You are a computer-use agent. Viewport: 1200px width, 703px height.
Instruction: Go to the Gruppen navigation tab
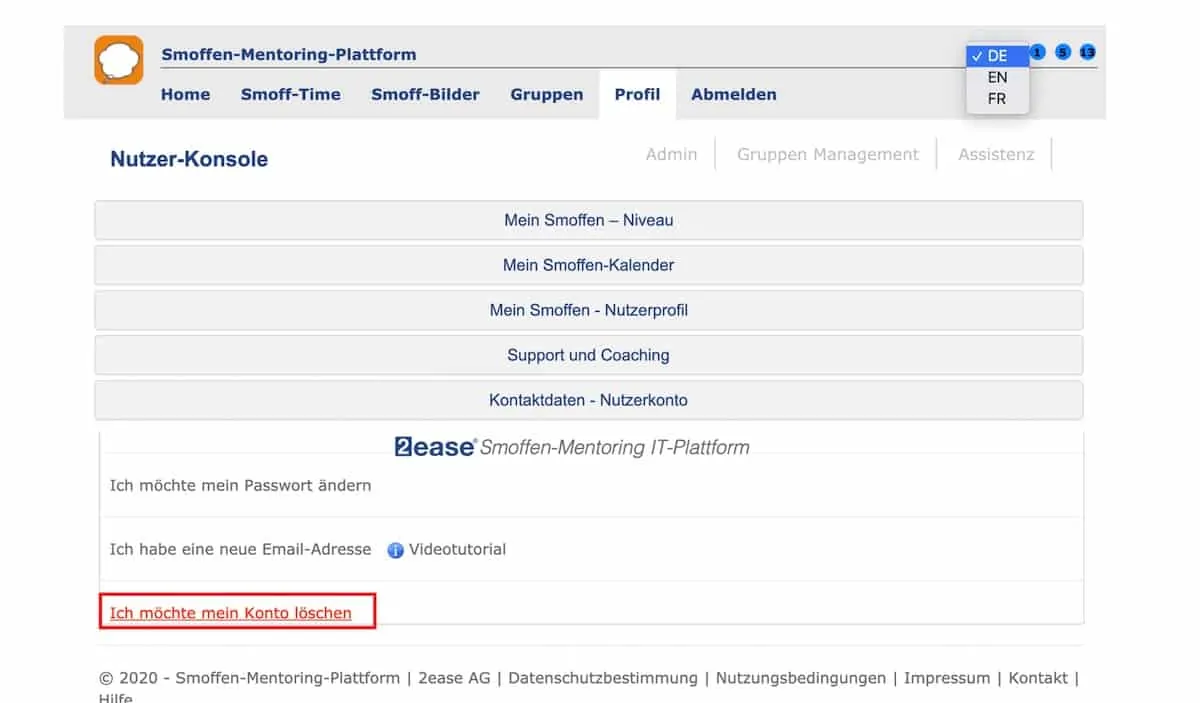tap(546, 94)
